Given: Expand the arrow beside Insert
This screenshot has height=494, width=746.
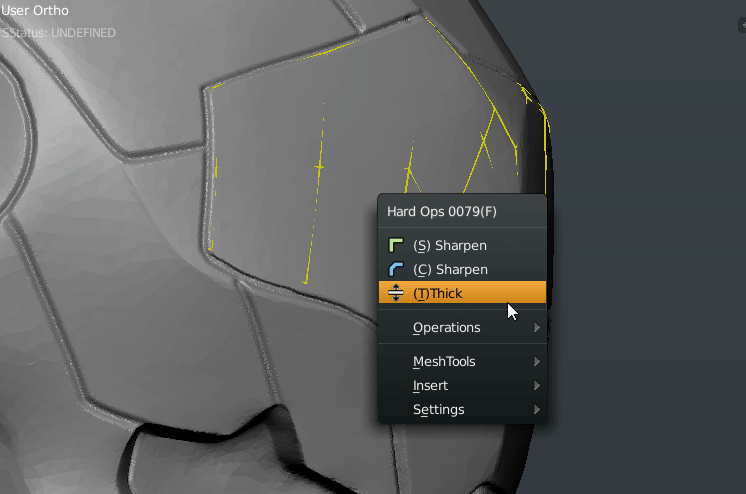Looking at the screenshot, I should pyautogui.click(x=537, y=385).
